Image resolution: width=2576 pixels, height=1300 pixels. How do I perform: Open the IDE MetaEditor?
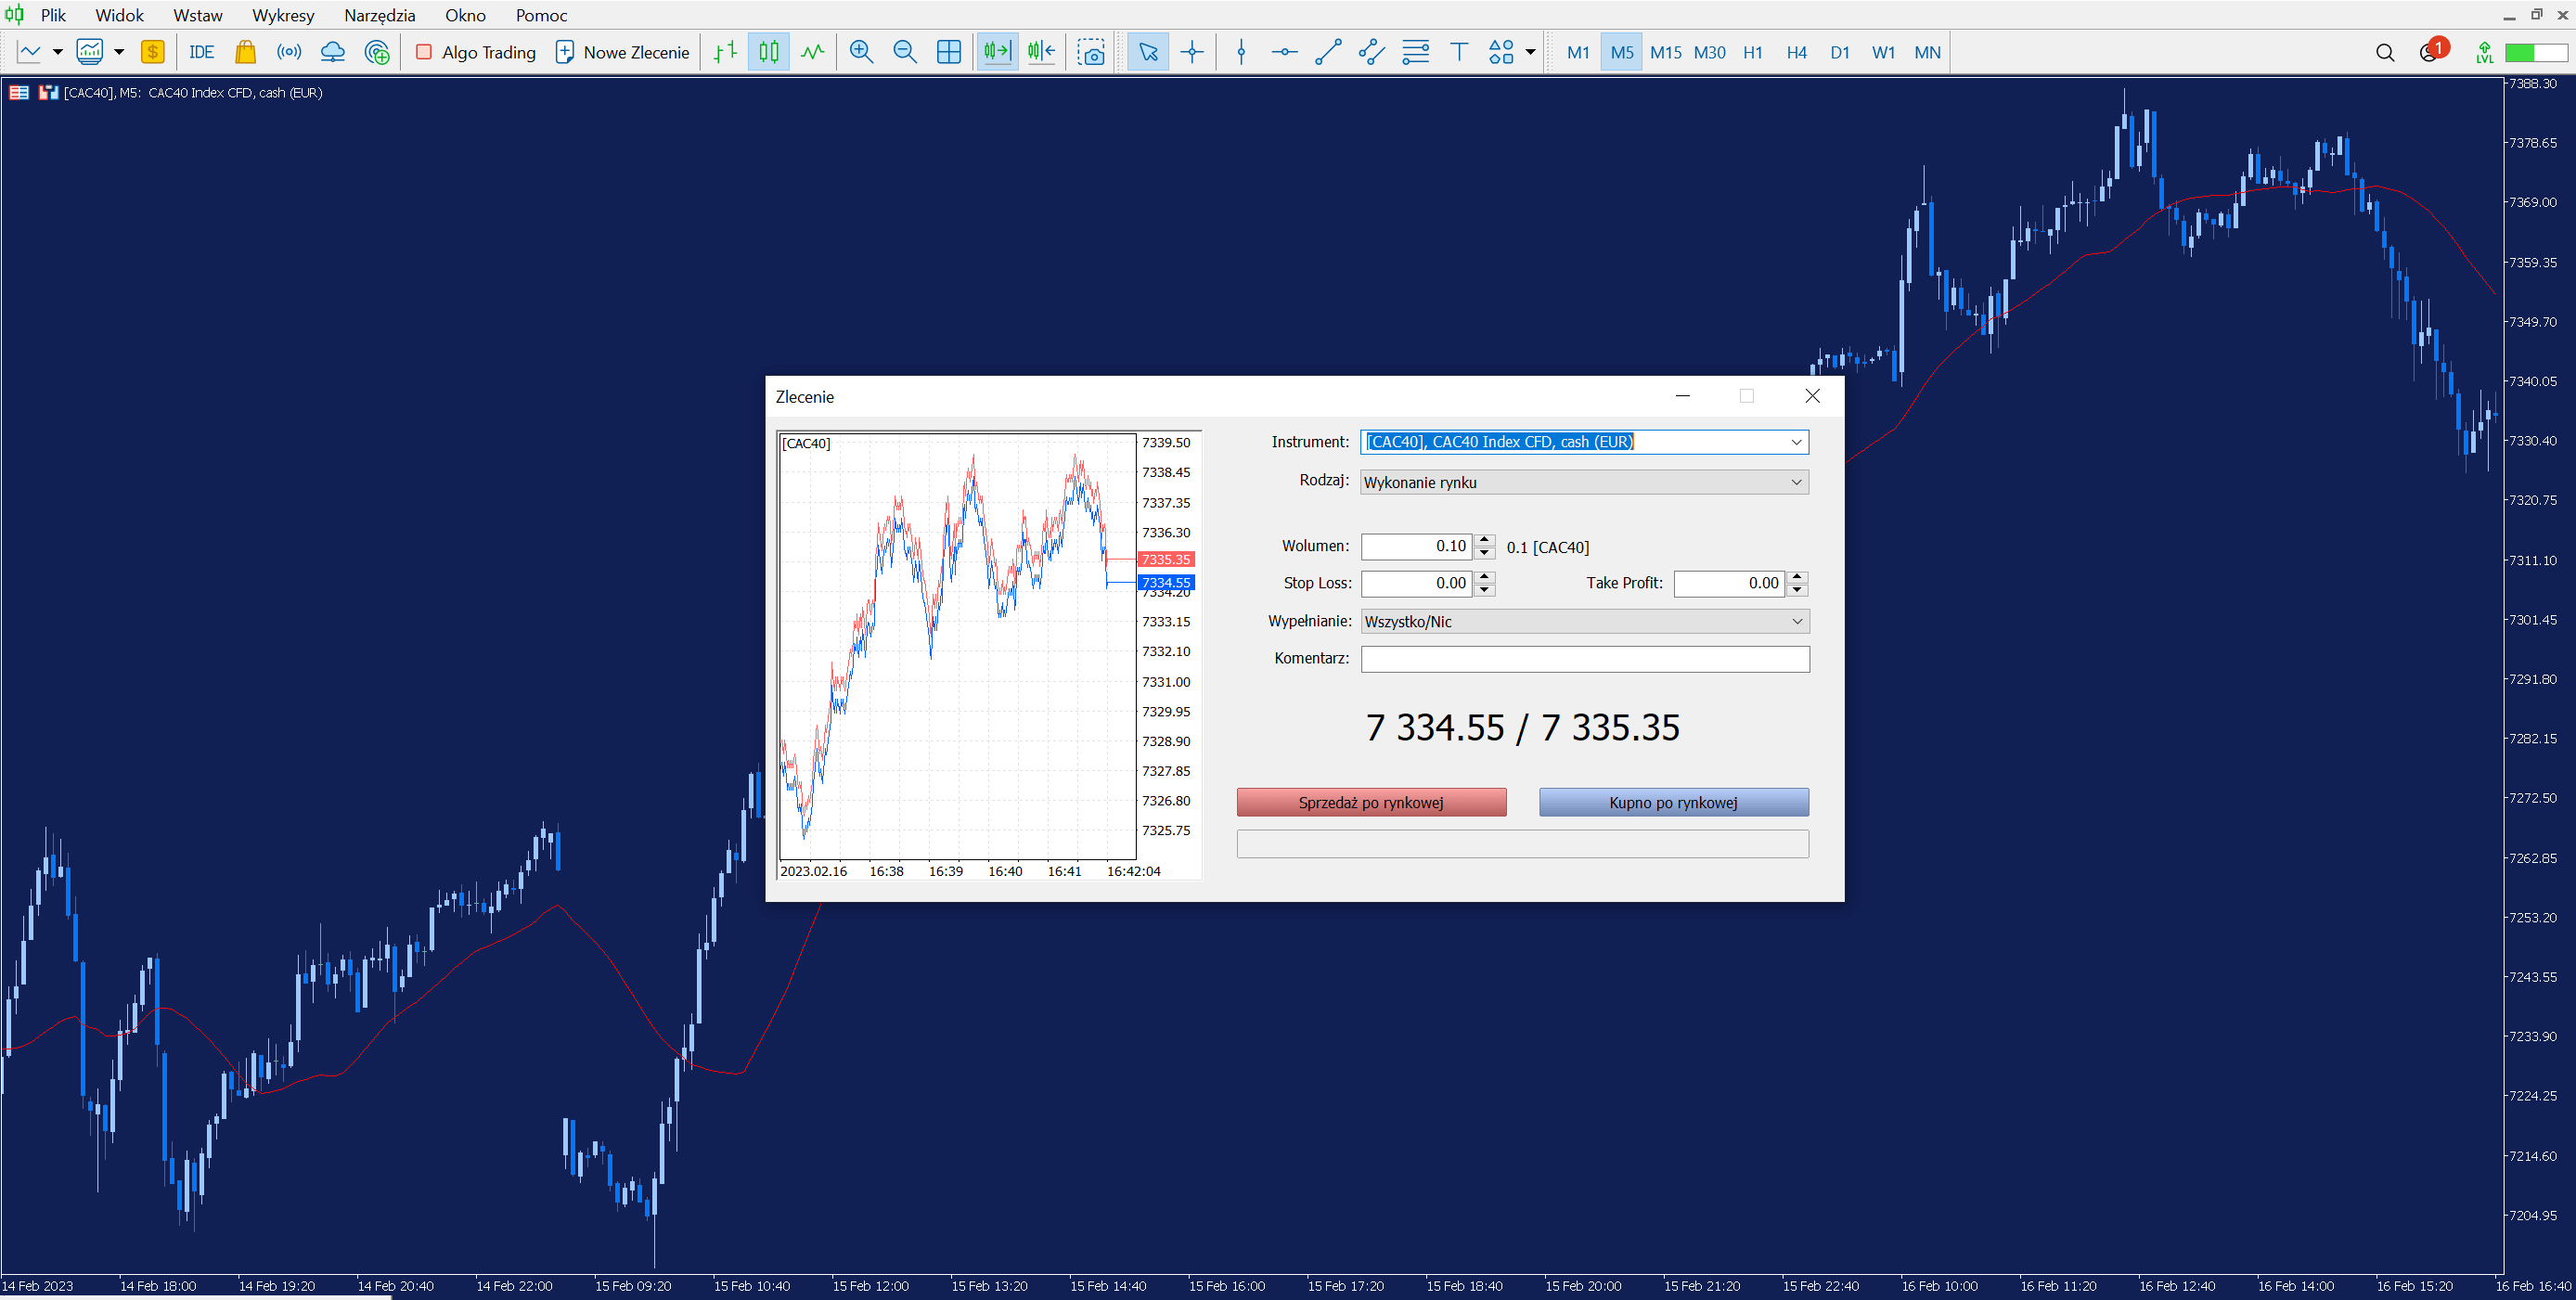click(201, 52)
